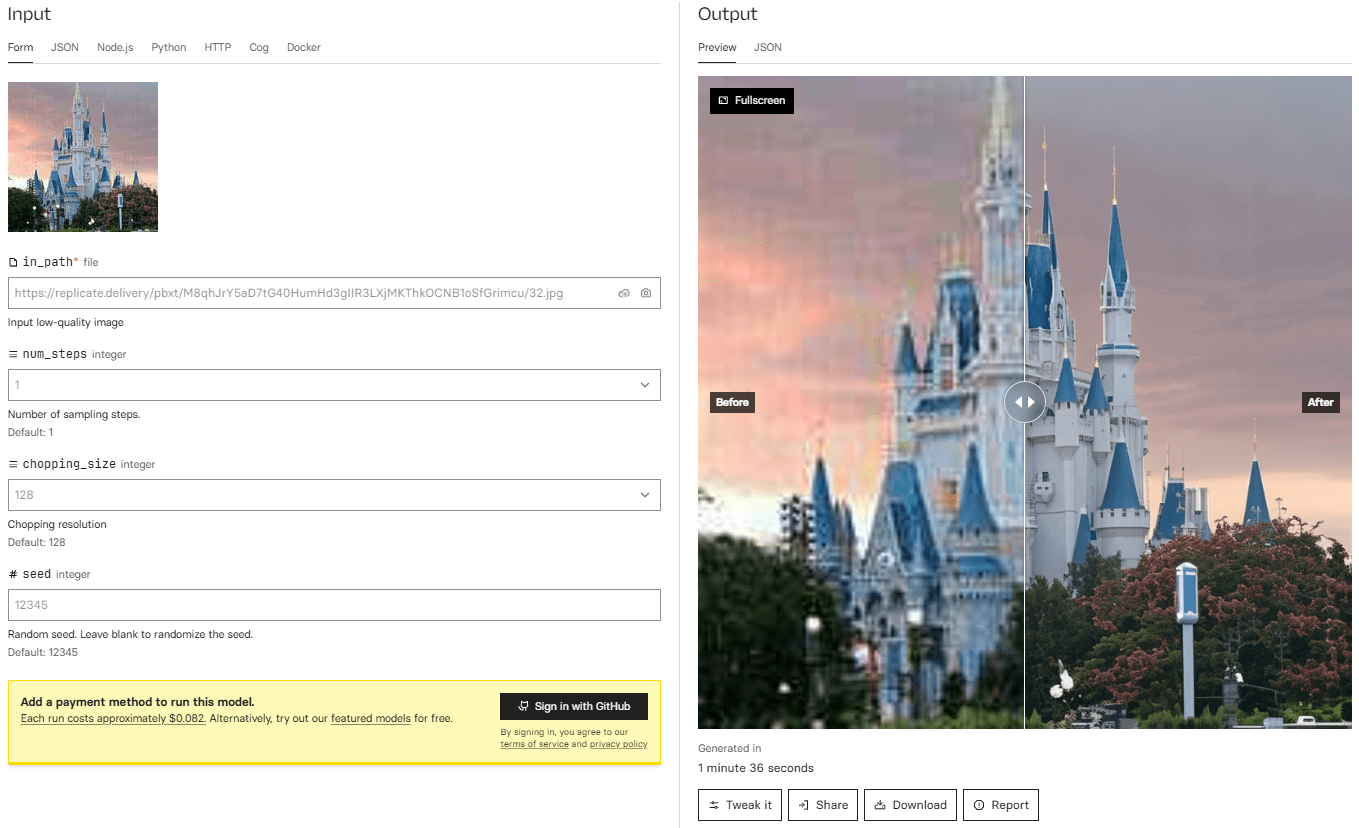
Task: Click the Input heading
Action: tap(29, 14)
